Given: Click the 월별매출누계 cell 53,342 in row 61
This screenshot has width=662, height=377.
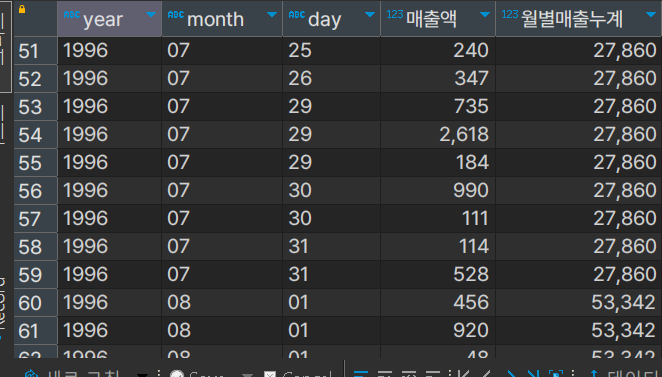Looking at the screenshot, I should (578, 331).
